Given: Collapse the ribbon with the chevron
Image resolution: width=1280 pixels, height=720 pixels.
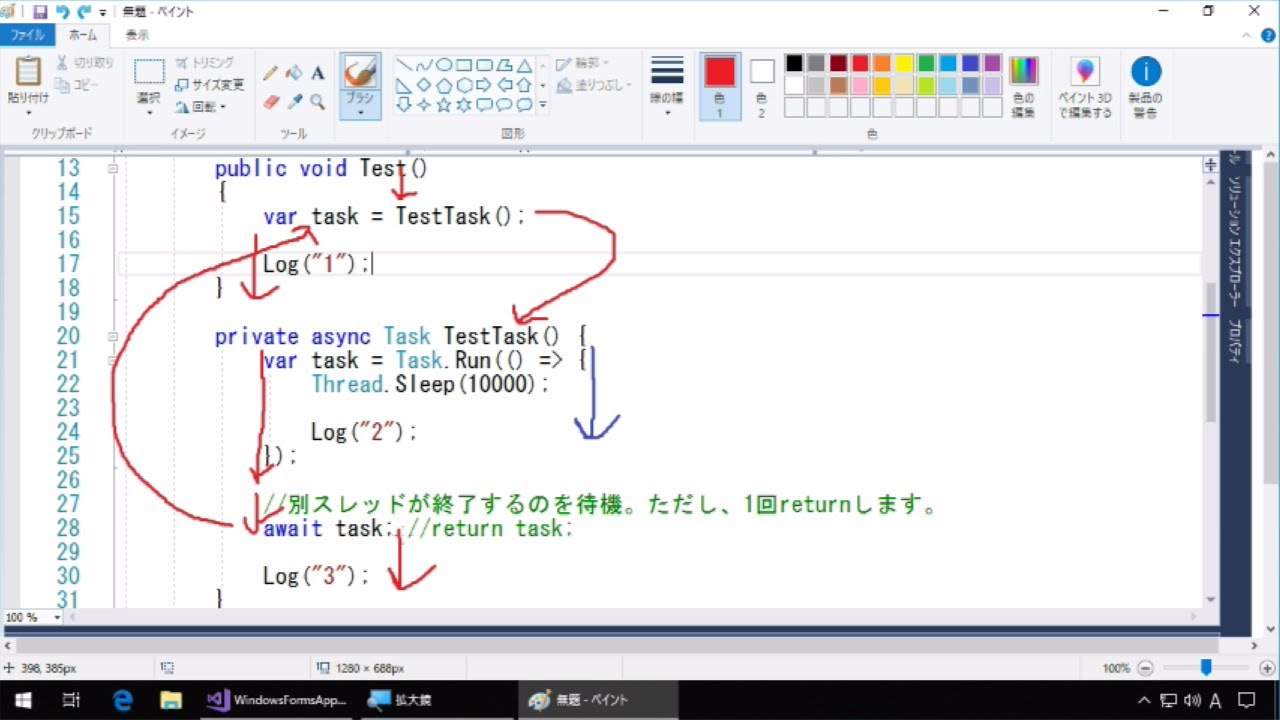Looking at the screenshot, I should (x=1246, y=35).
